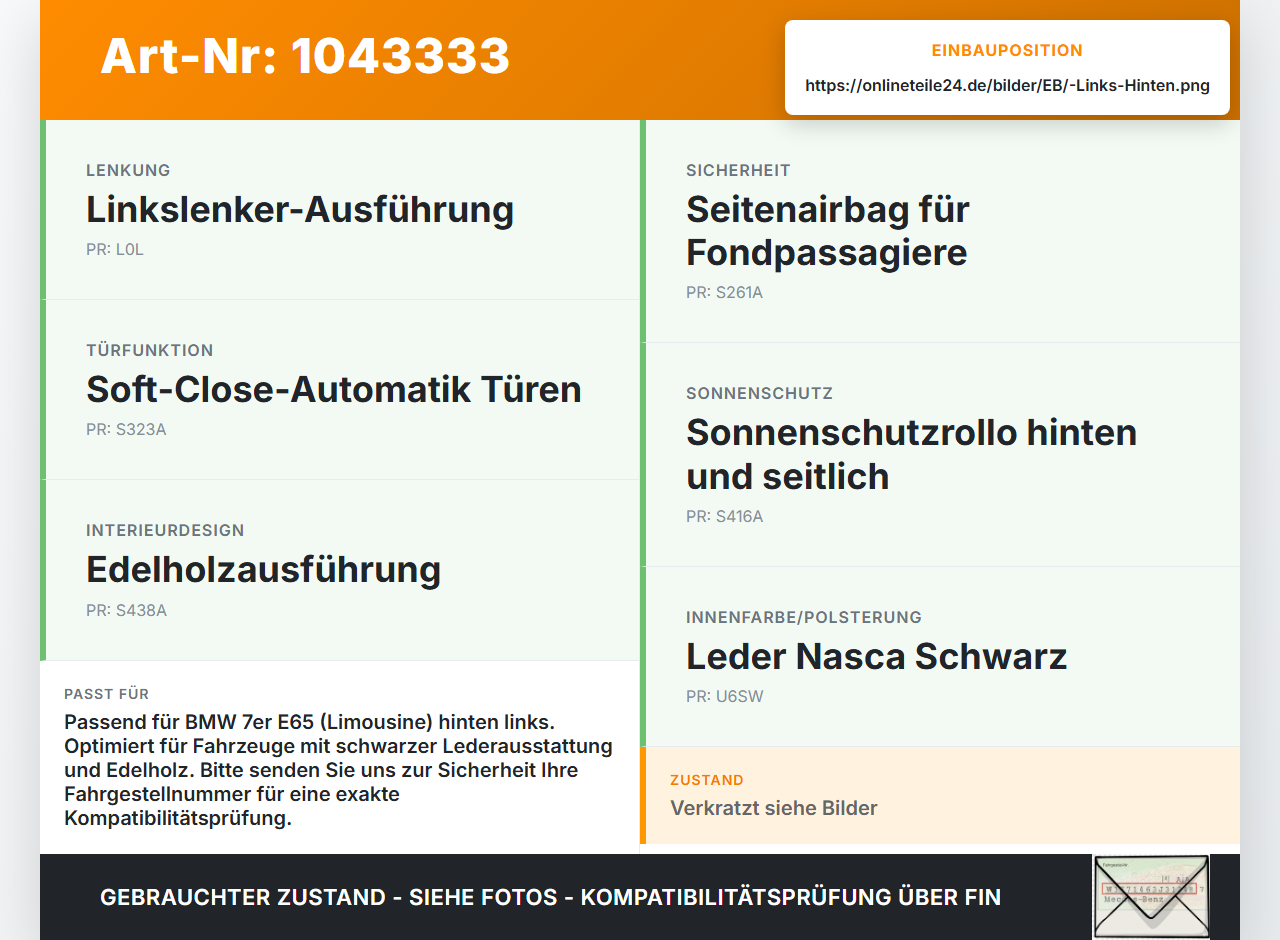Click the PASST FÜR label

tap(107, 694)
